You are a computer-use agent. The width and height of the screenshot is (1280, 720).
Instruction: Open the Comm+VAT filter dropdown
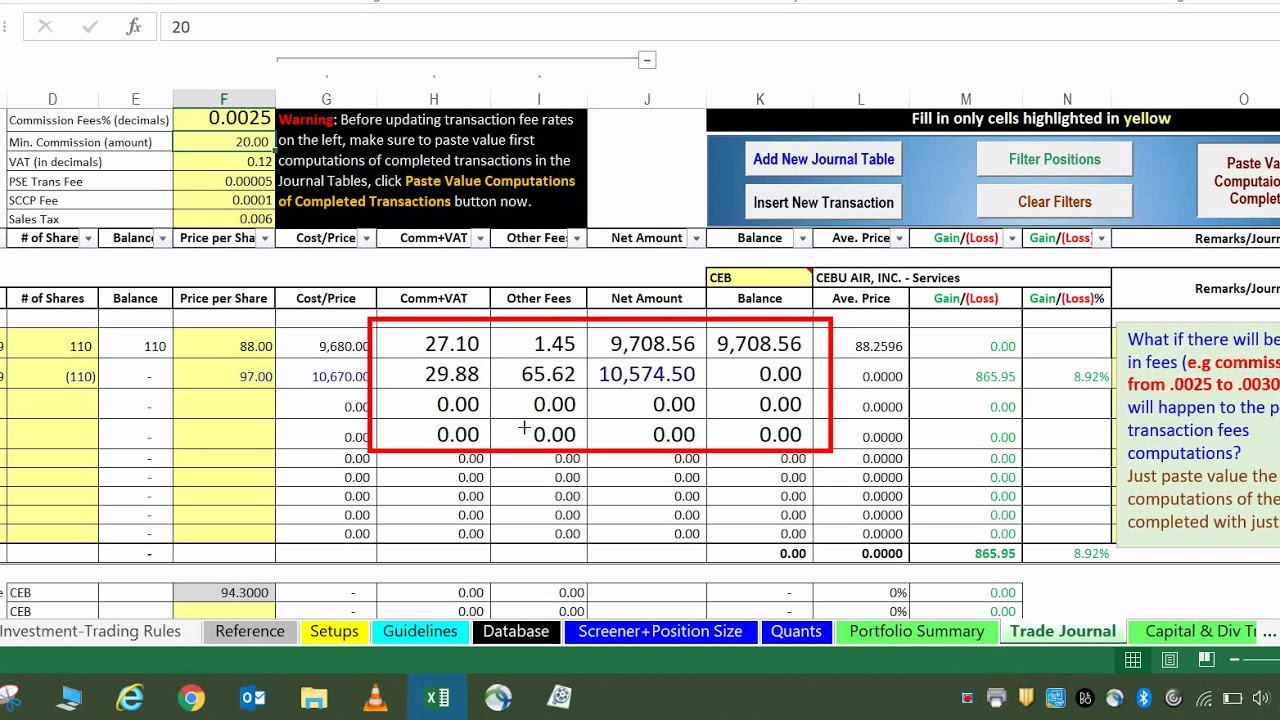coord(479,238)
